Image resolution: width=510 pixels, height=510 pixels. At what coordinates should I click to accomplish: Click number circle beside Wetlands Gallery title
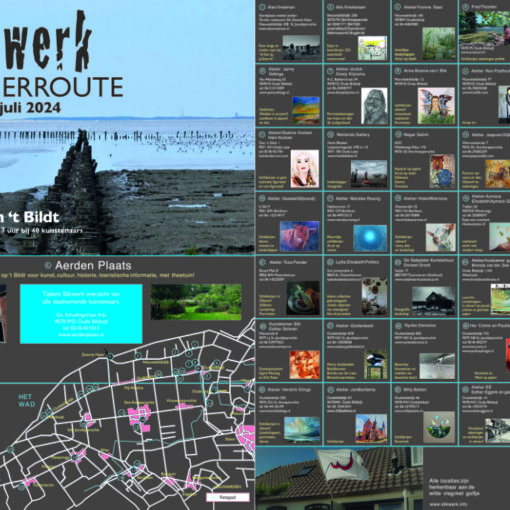click(330, 135)
